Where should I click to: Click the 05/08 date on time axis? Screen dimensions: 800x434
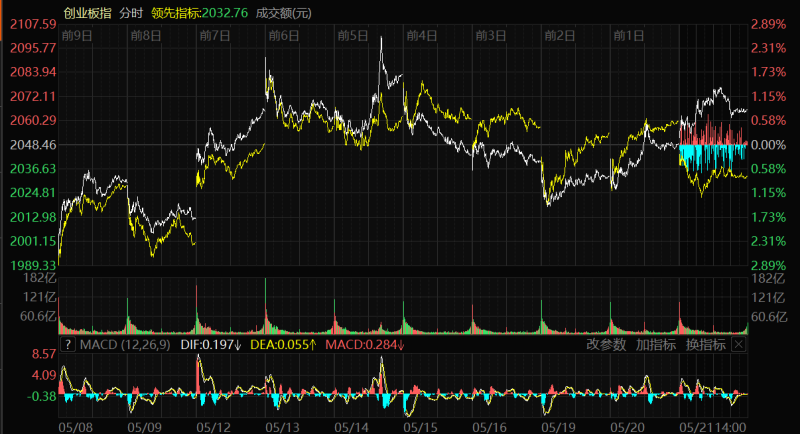pos(76,427)
